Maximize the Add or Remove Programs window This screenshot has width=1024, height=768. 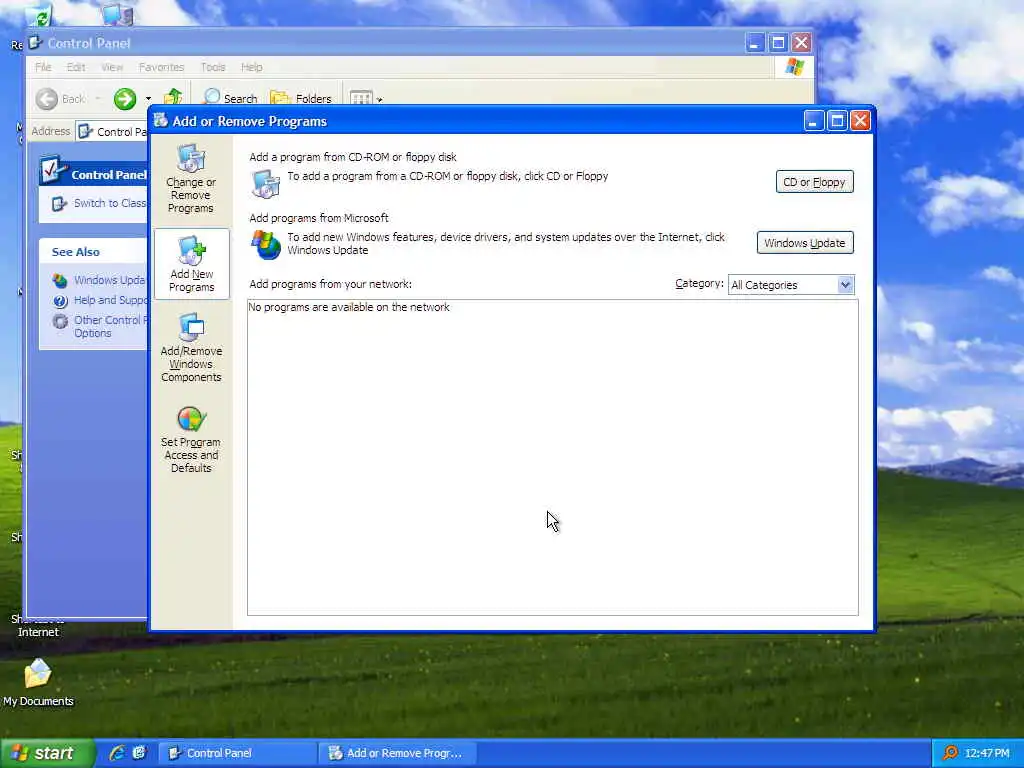click(837, 121)
